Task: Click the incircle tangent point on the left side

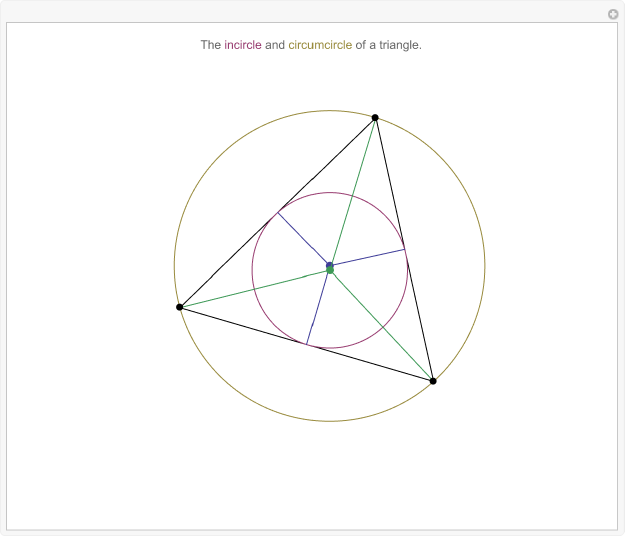Action: pyautogui.click(x=278, y=212)
